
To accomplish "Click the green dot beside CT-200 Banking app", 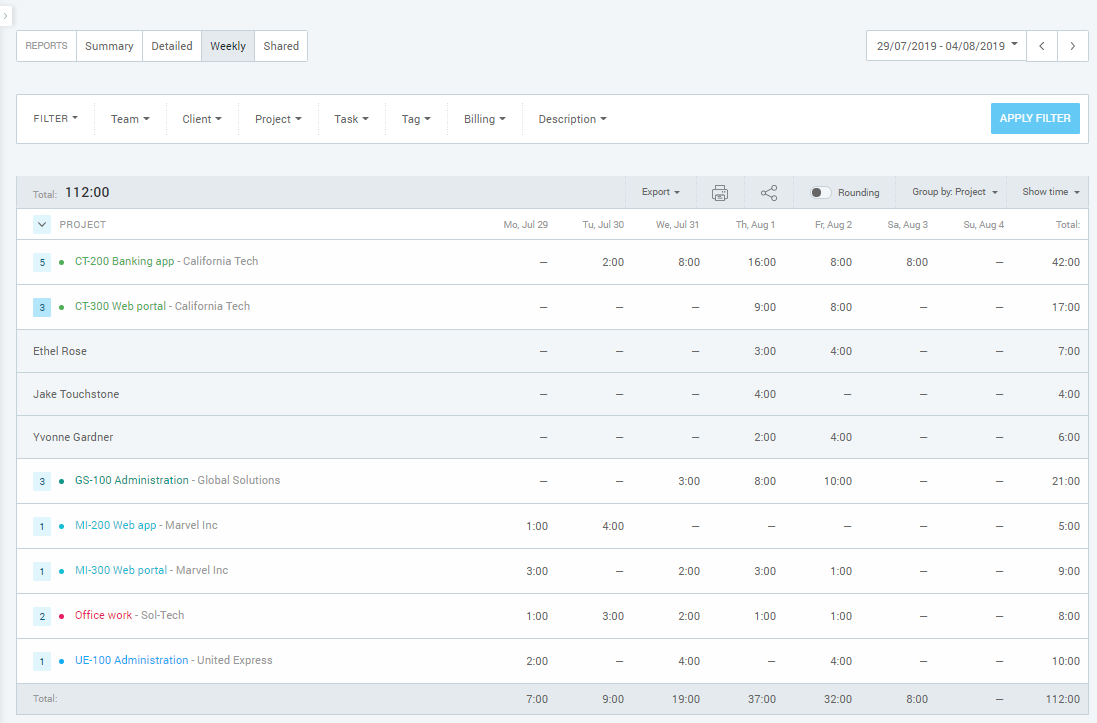I will point(62,262).
